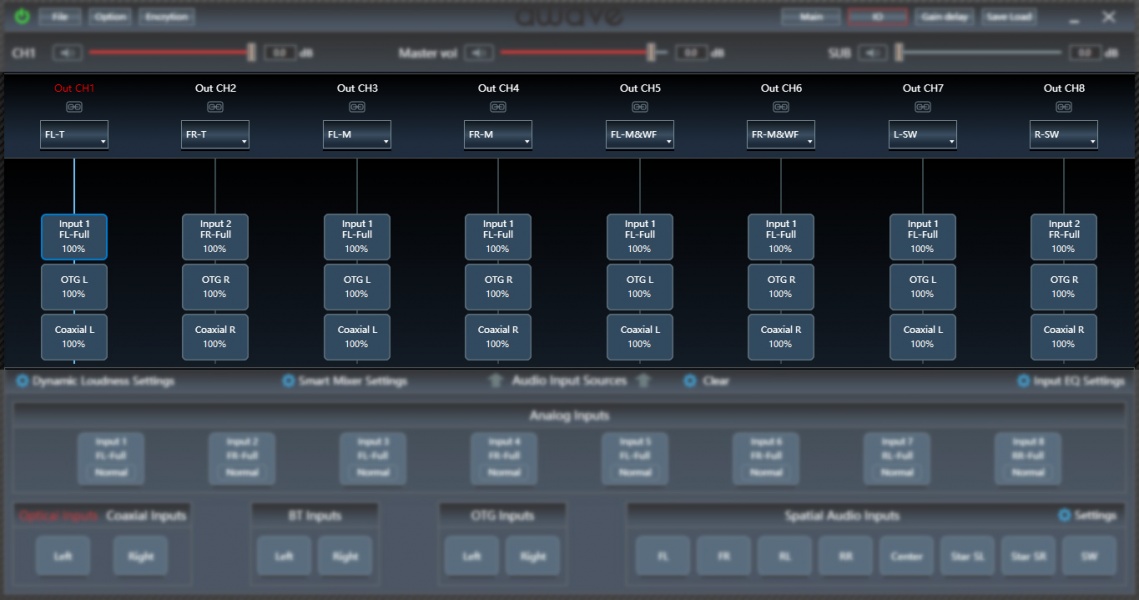
Task: Click the Master vol slider handle
Action: tap(651, 53)
